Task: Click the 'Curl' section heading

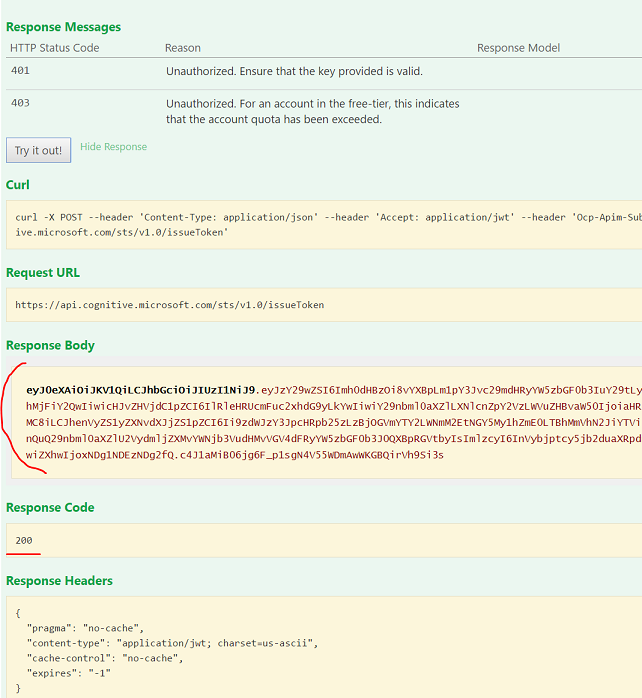Action: point(18,185)
